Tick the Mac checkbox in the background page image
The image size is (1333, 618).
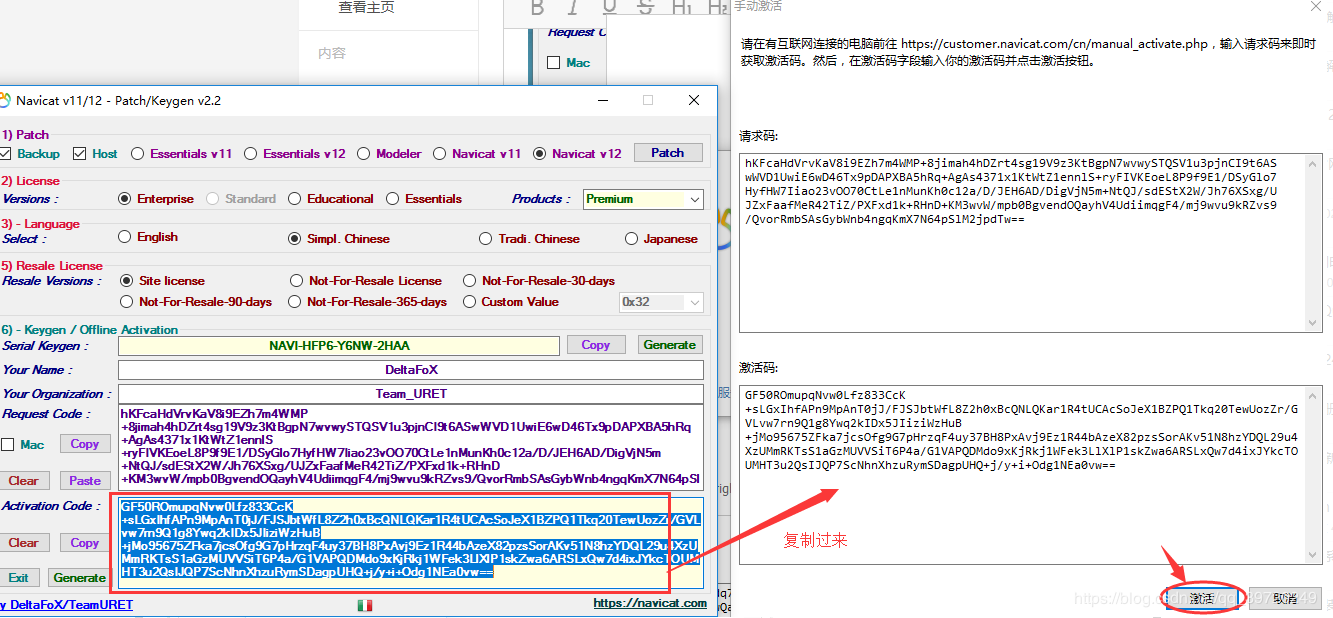click(554, 63)
